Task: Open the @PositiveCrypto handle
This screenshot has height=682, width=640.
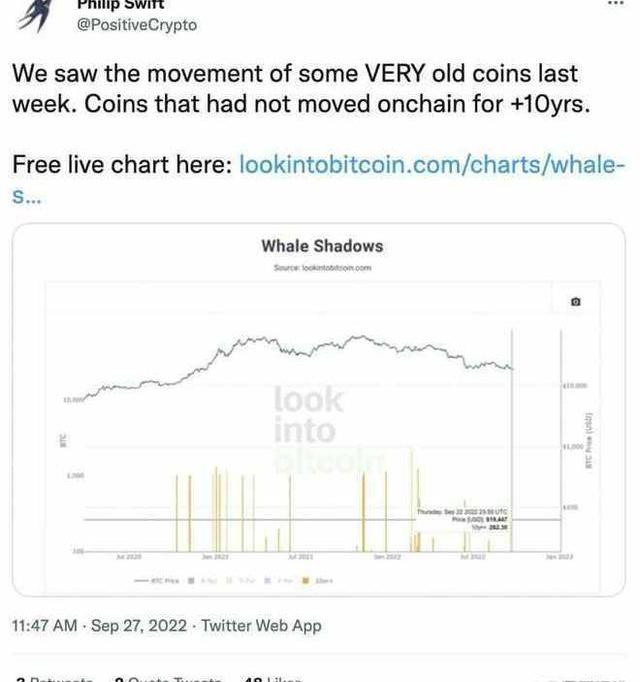Action: (x=137, y=25)
